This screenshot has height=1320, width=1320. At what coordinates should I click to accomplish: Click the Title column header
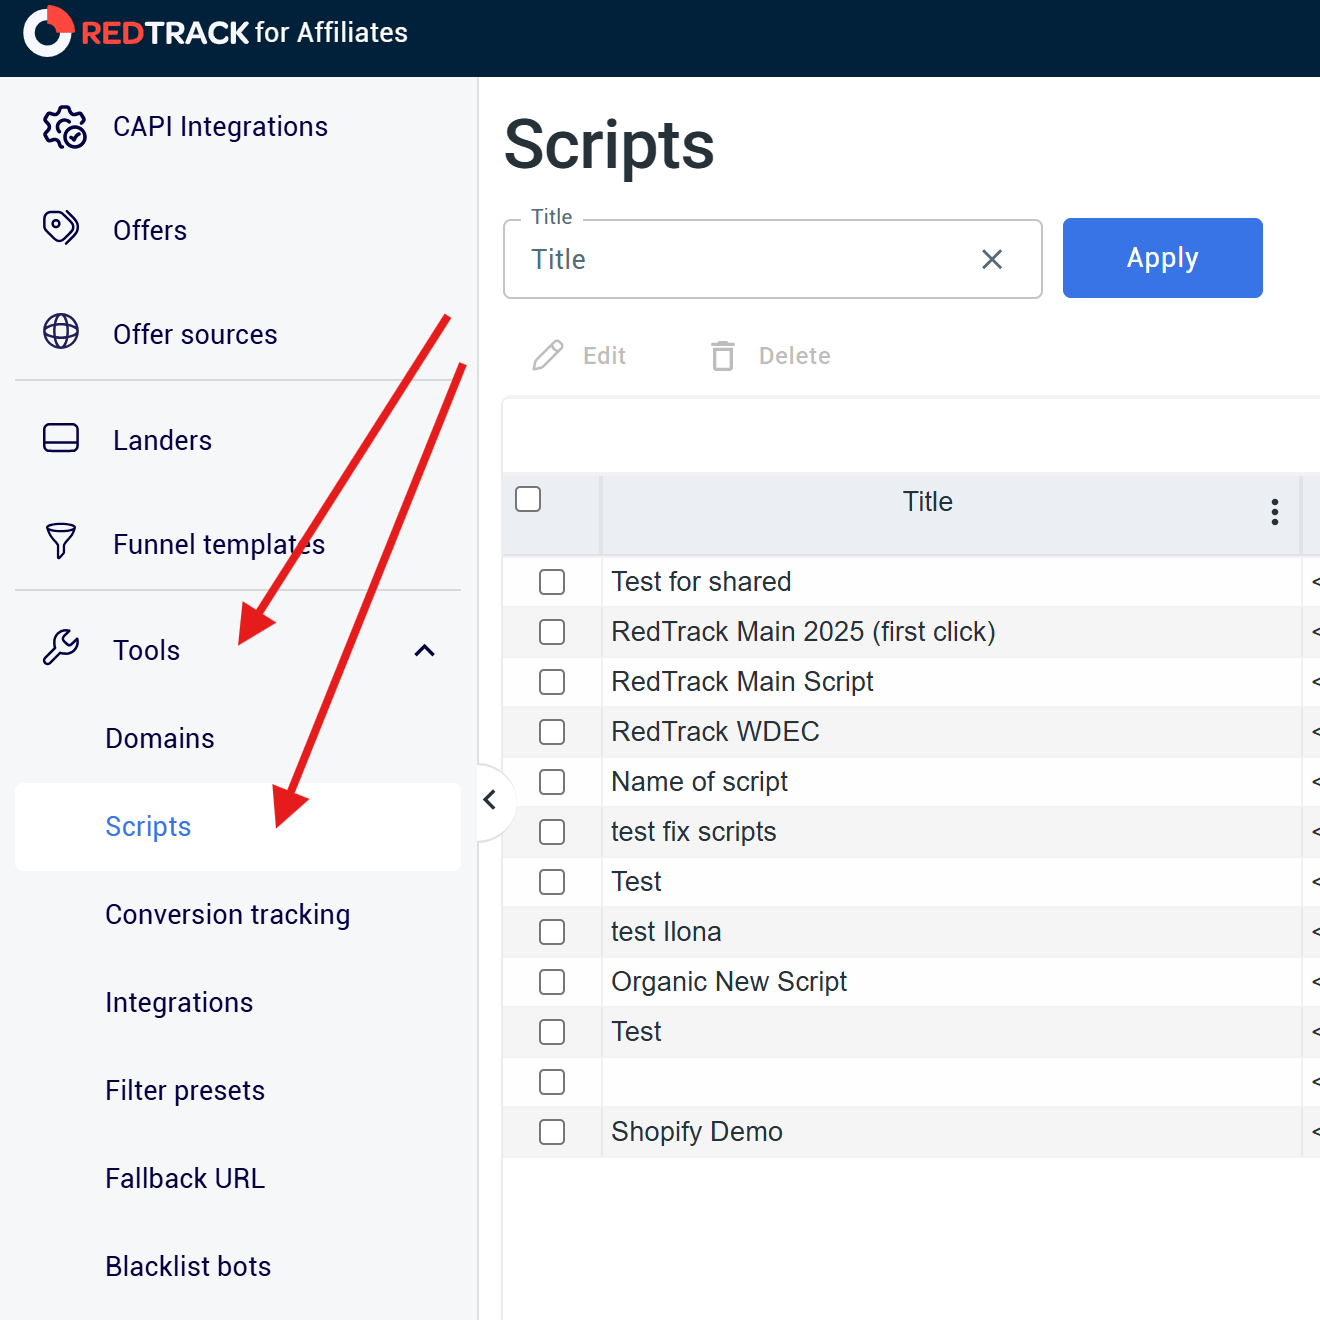(928, 502)
